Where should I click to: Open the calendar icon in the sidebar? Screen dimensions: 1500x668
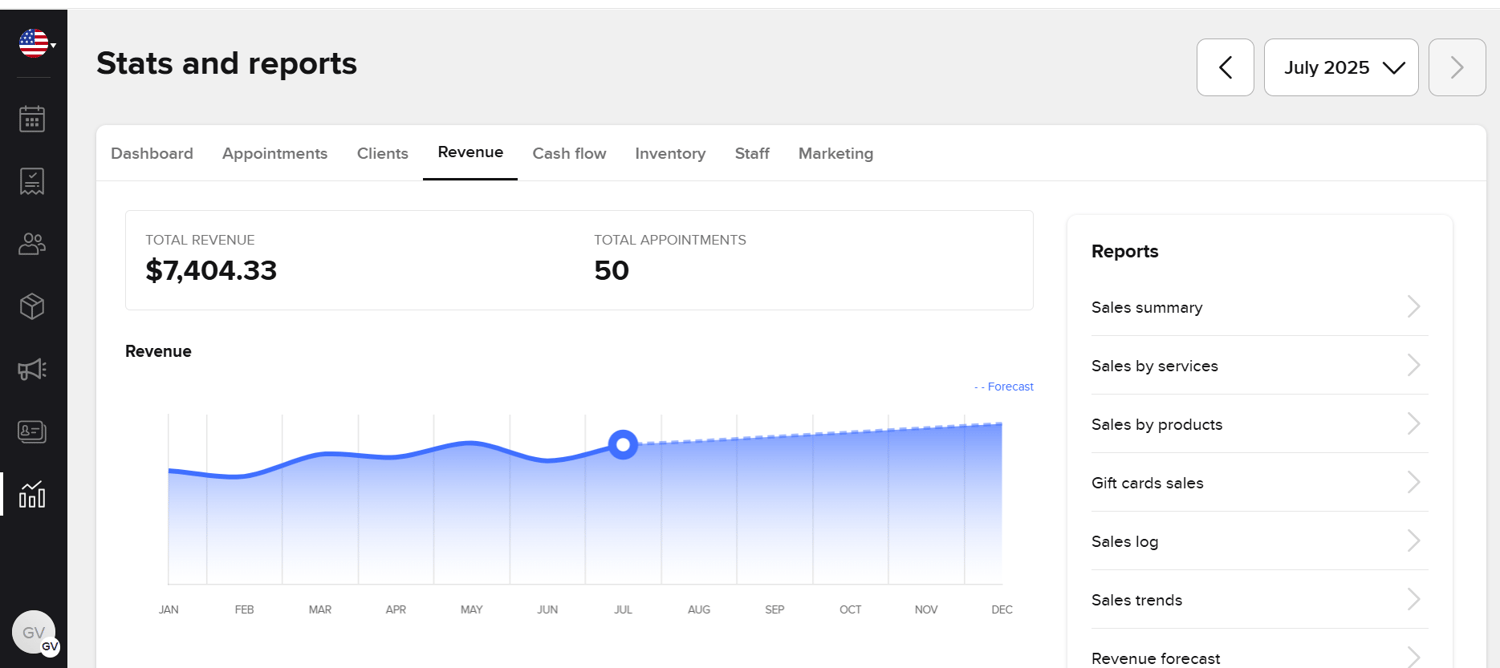[x=32, y=119]
